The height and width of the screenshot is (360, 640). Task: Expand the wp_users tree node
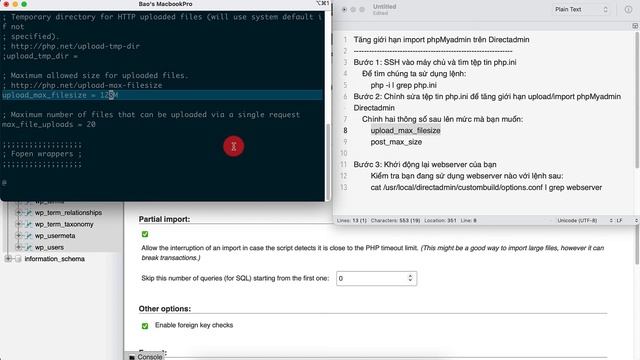(x=18, y=247)
